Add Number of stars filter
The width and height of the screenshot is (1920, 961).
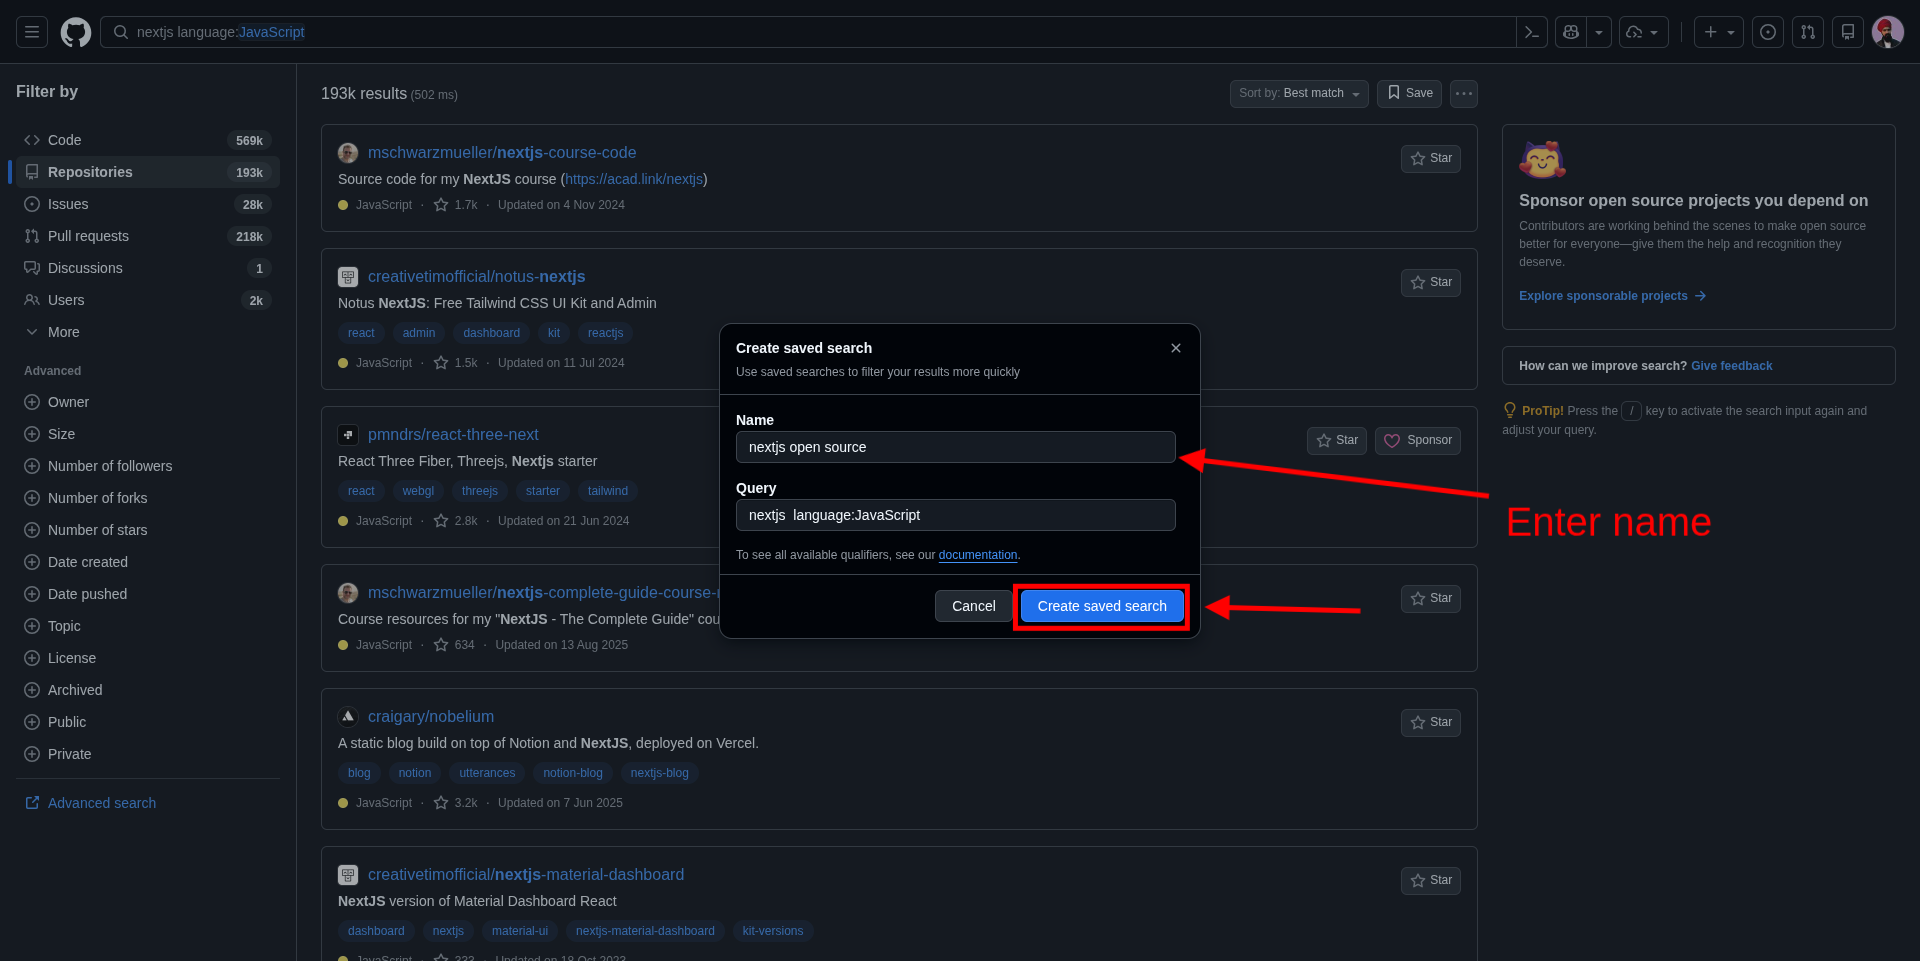(x=148, y=530)
